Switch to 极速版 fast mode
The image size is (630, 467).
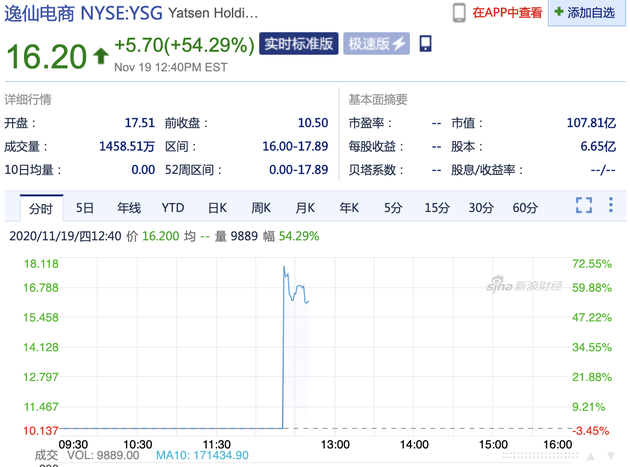pos(376,43)
